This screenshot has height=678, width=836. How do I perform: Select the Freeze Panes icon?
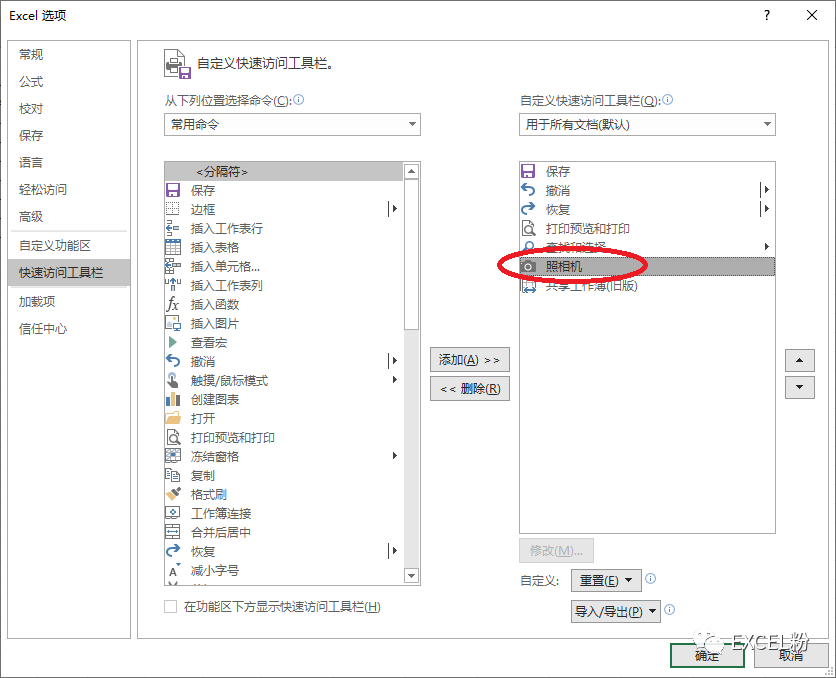[173, 456]
